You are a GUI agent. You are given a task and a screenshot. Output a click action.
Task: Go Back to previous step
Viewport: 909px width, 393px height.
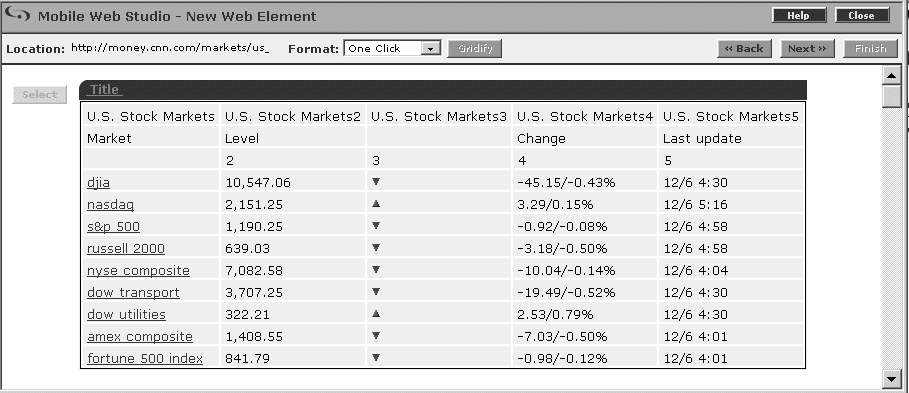tap(744, 49)
